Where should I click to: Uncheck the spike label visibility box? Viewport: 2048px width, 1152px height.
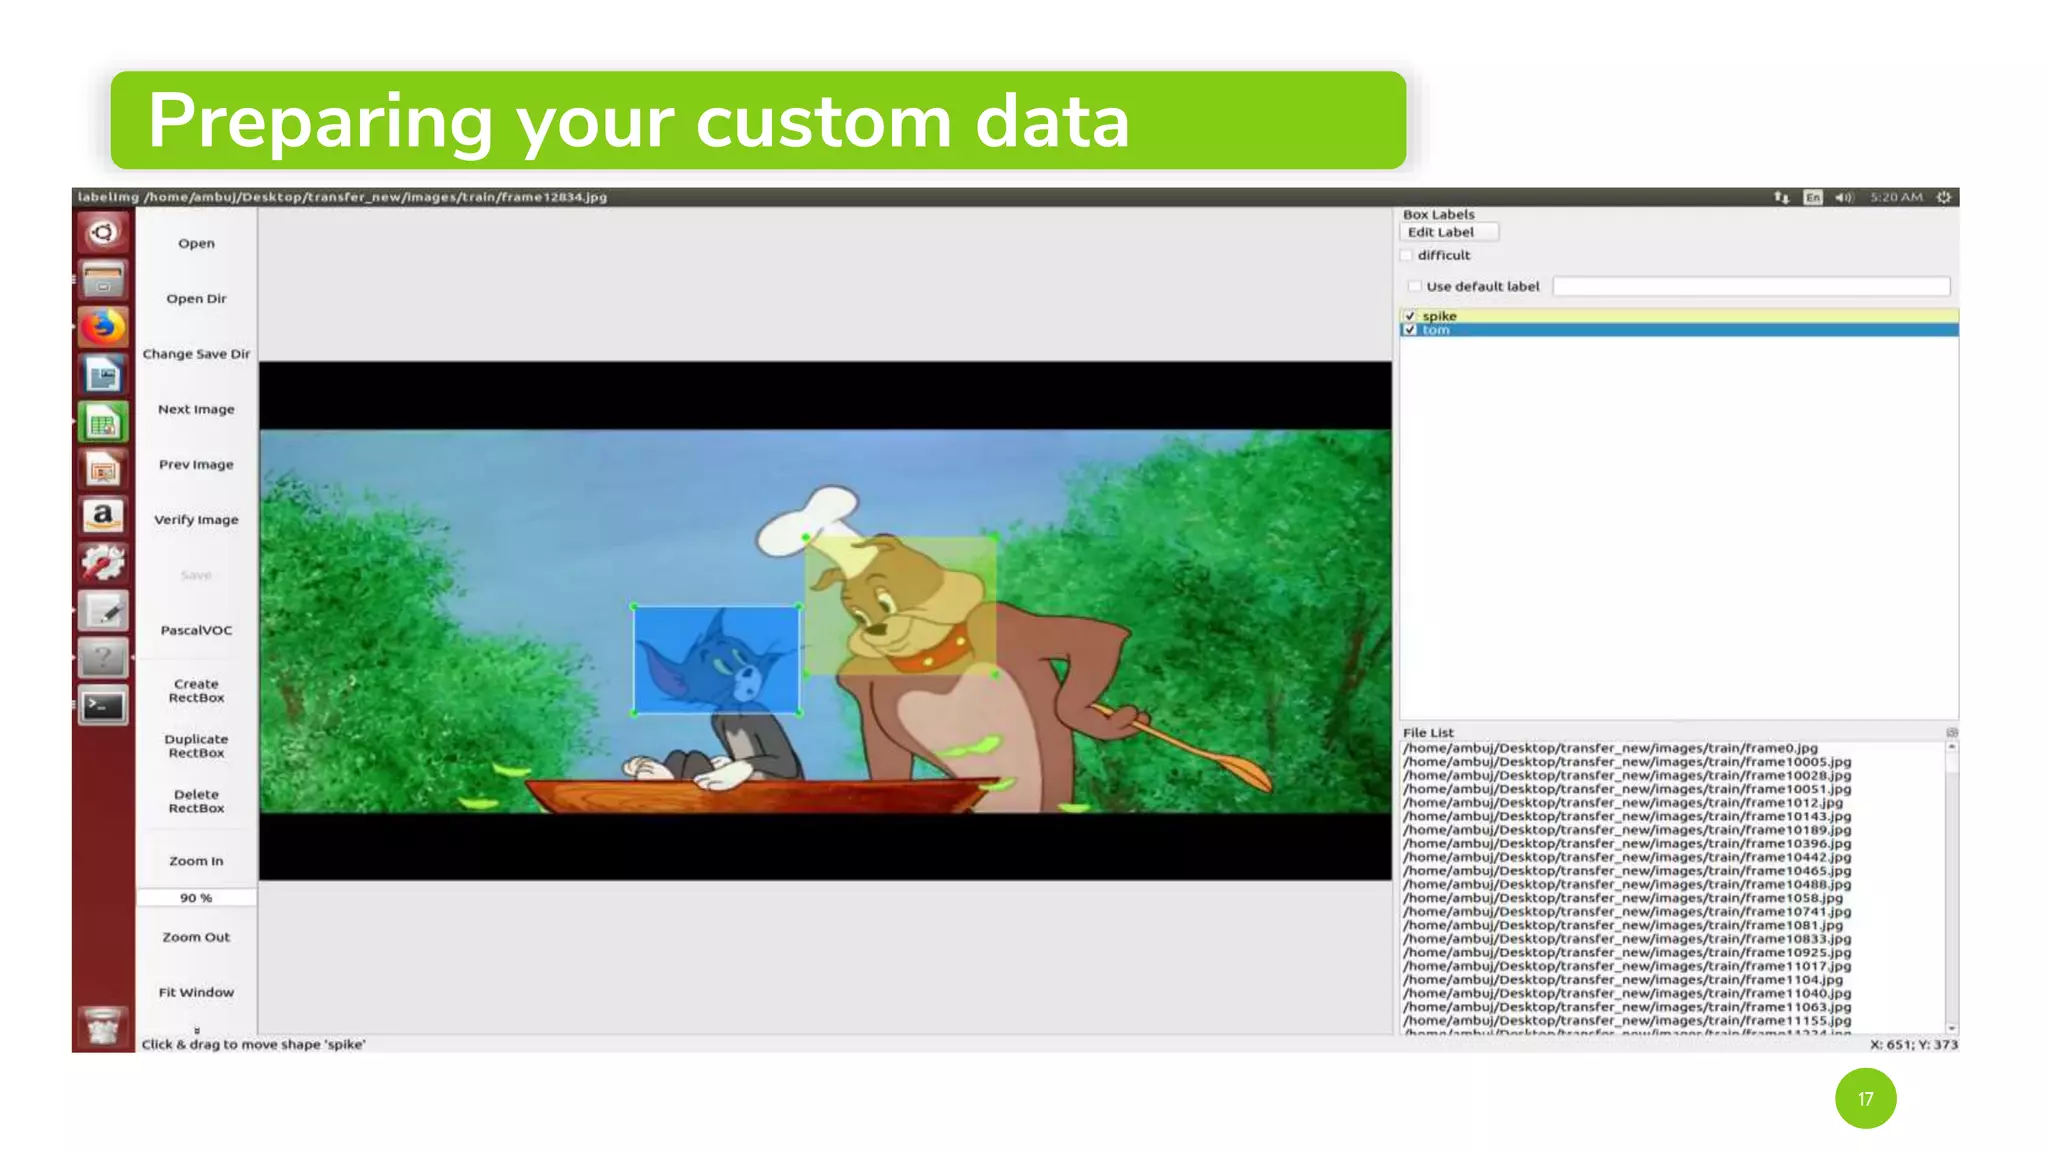(1410, 316)
